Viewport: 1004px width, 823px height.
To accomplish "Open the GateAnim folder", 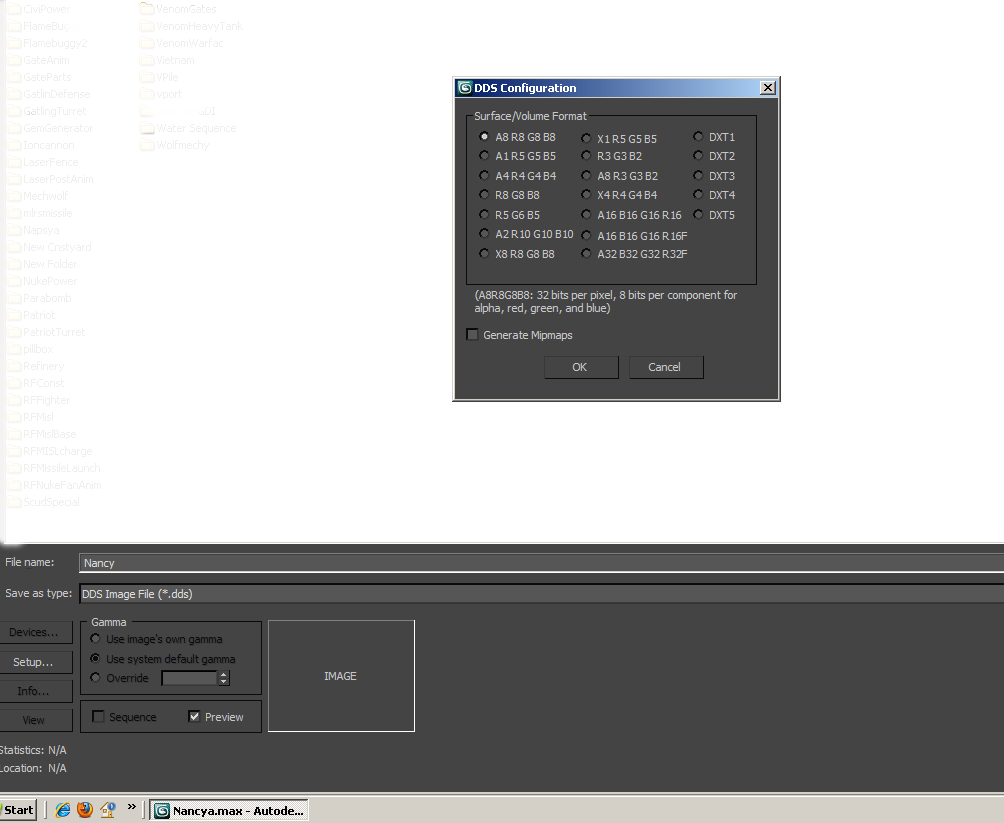I will tap(38, 60).
